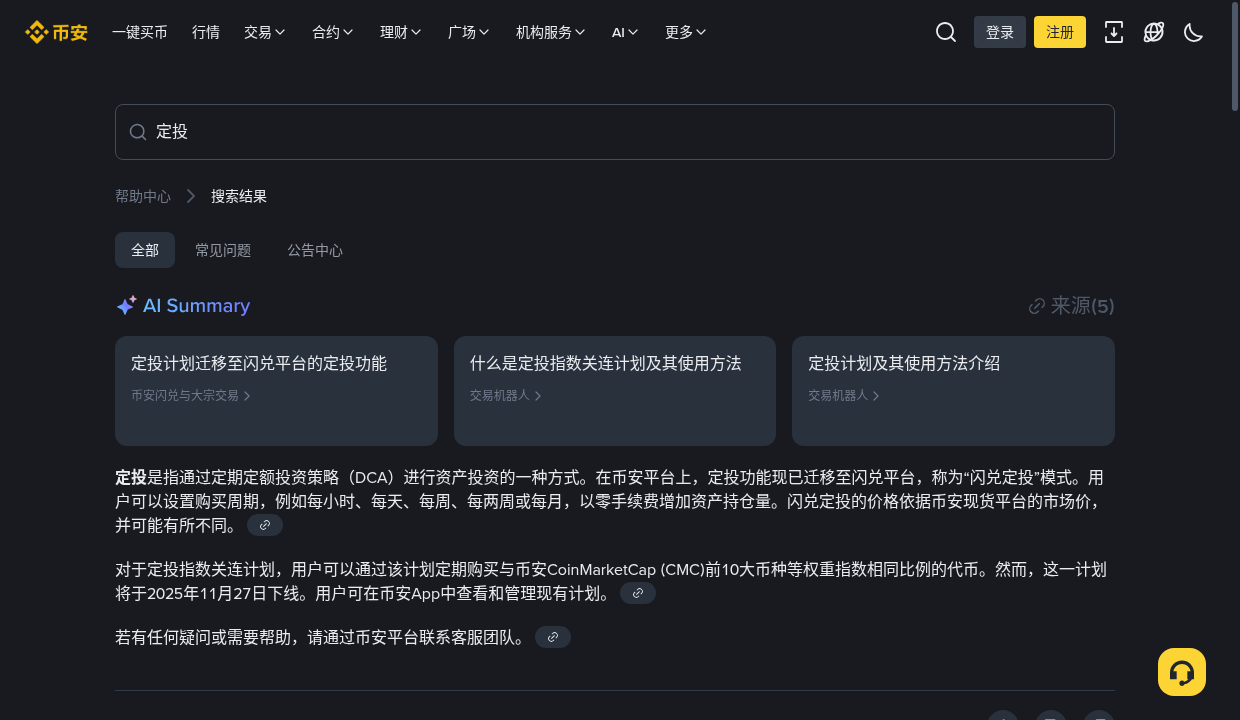Click the AI Summary sparkle icon
The width and height of the screenshot is (1240, 720).
126,306
